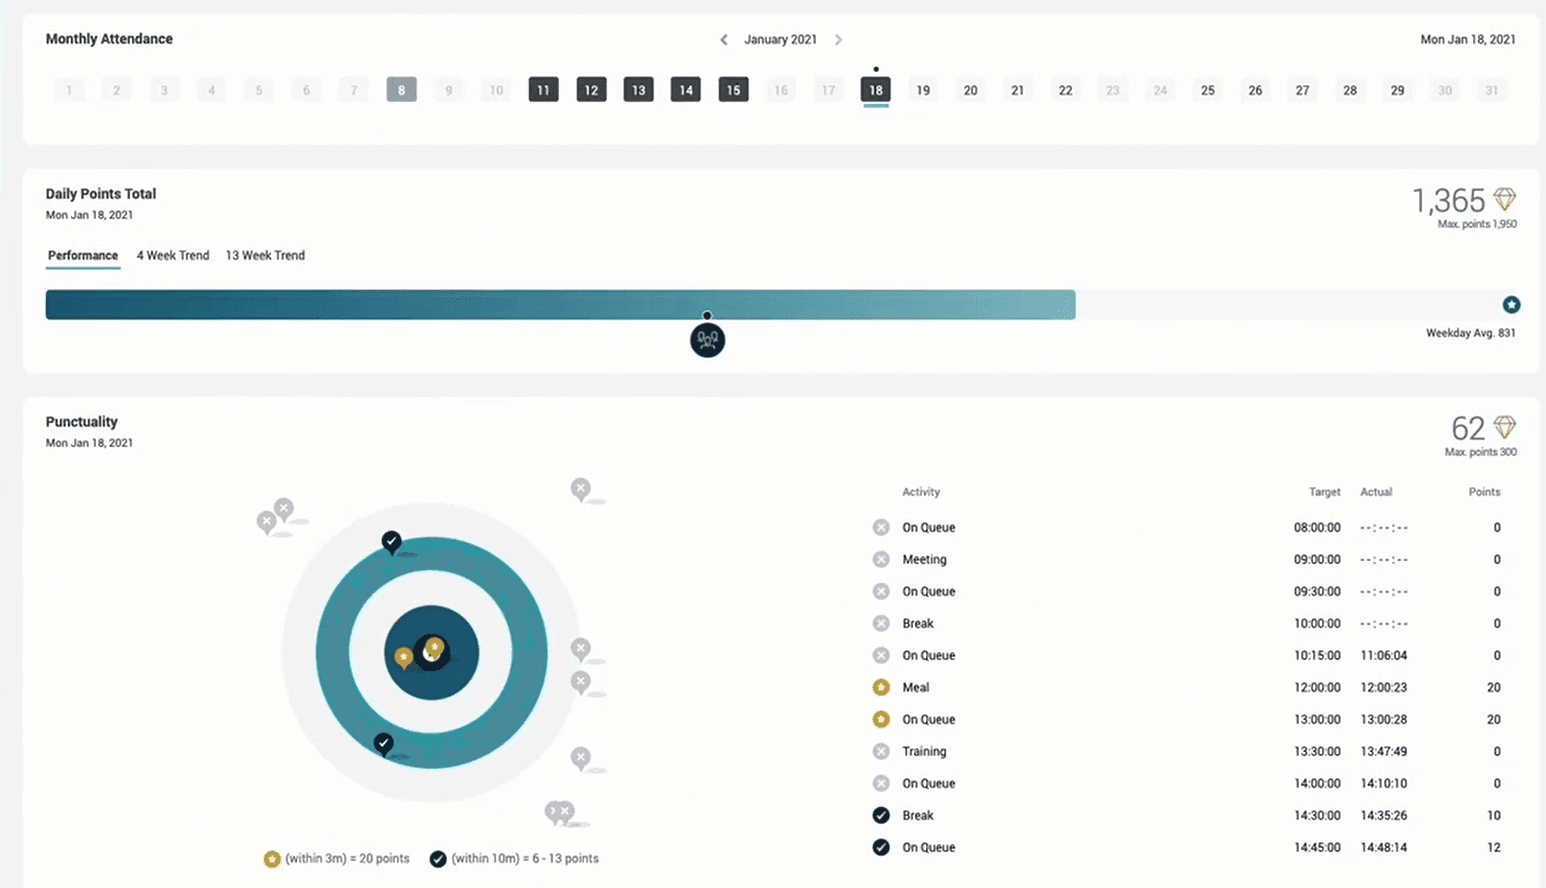1546x888 pixels.
Task: Click the checkmark pin on the bullseye target
Action: [391, 543]
